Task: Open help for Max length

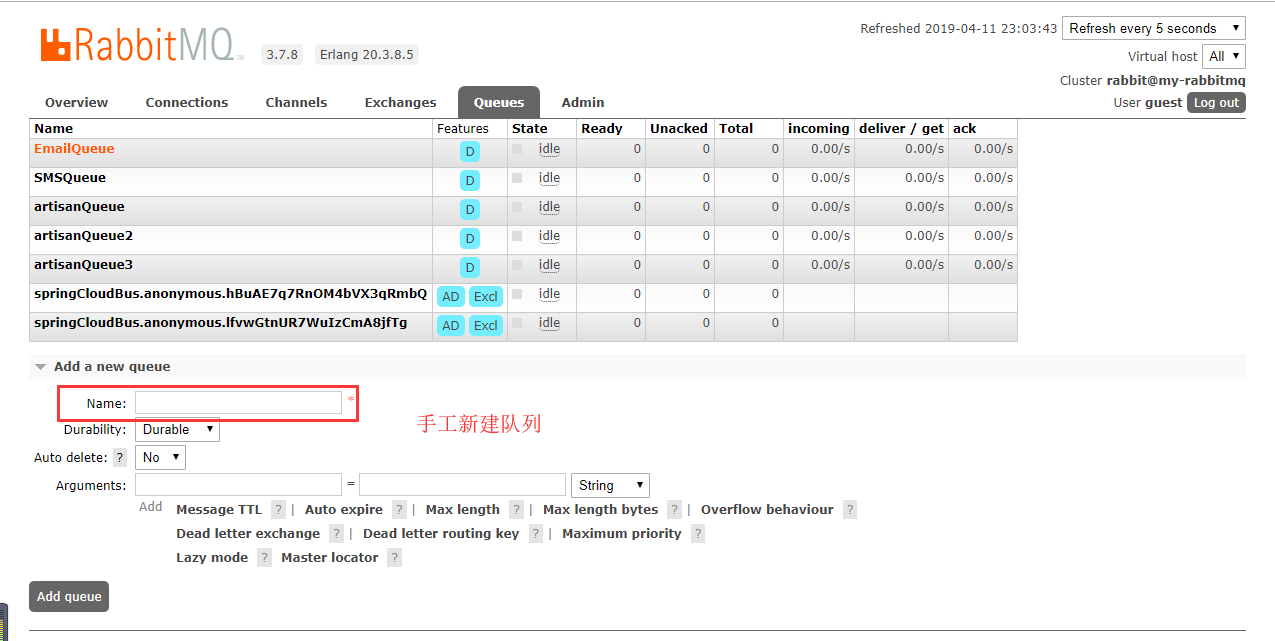Action: point(517,510)
